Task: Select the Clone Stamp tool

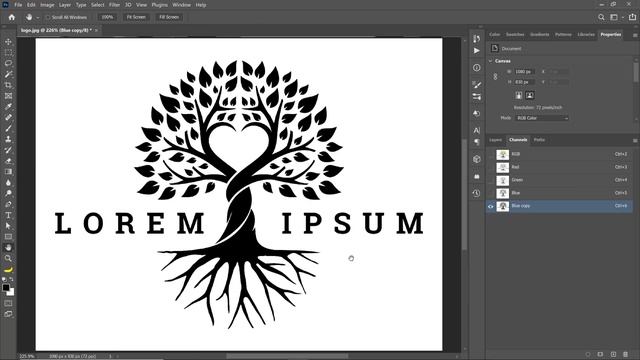Action: 8,139
